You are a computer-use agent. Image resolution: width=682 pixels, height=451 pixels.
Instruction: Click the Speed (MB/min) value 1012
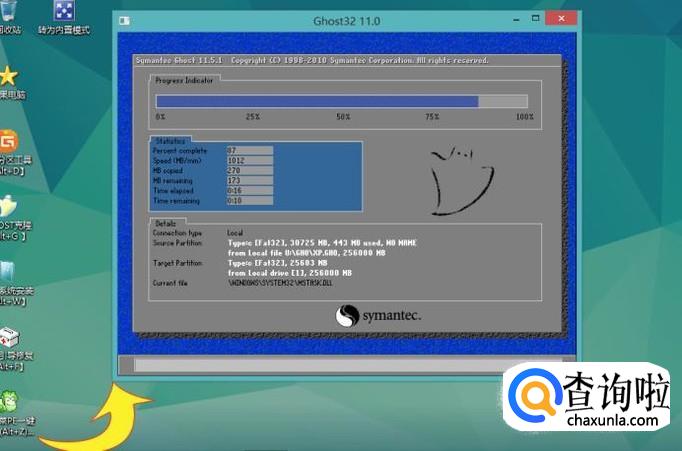pos(250,160)
